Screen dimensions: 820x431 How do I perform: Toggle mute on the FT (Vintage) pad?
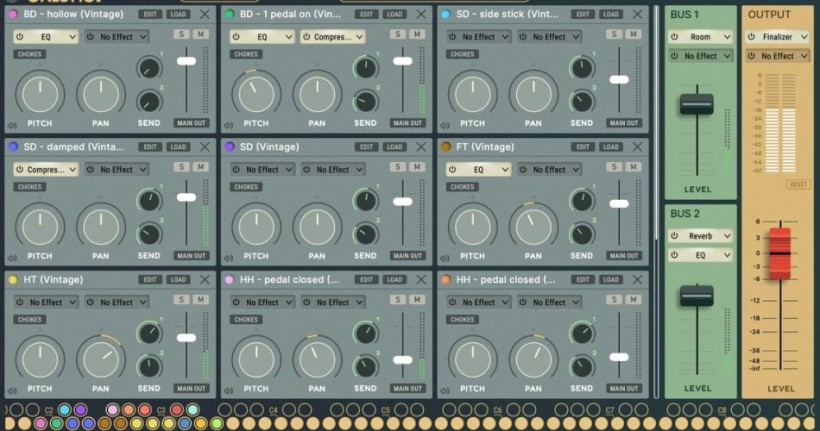pyautogui.click(x=632, y=167)
